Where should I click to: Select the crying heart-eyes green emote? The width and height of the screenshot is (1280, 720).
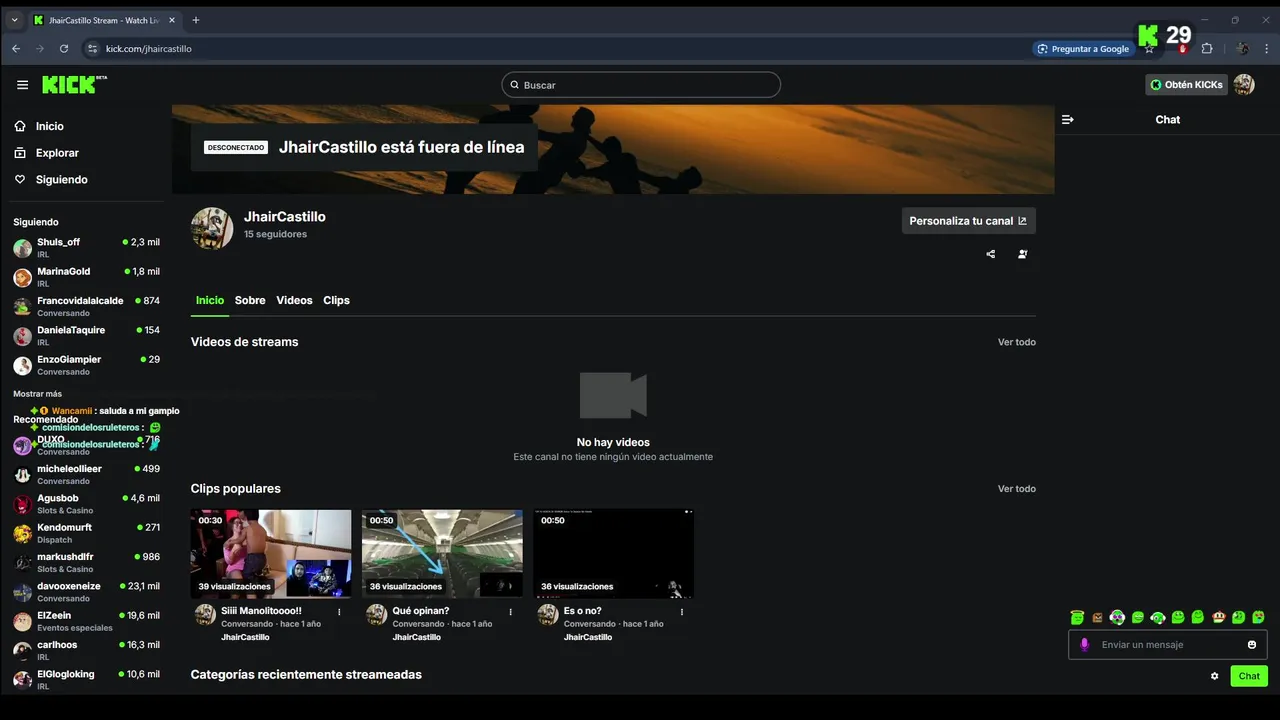[x=1258, y=617]
